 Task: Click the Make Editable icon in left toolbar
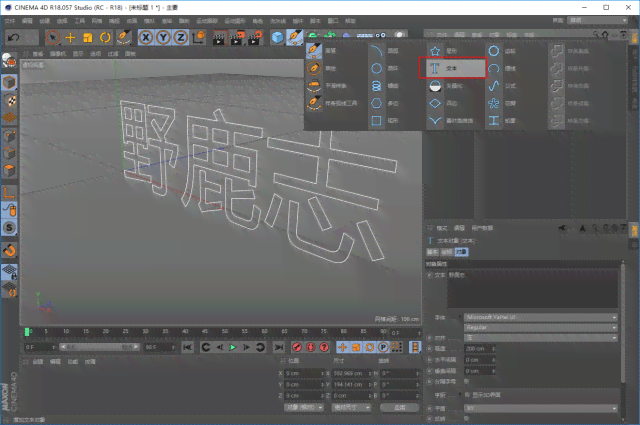tap(9, 60)
